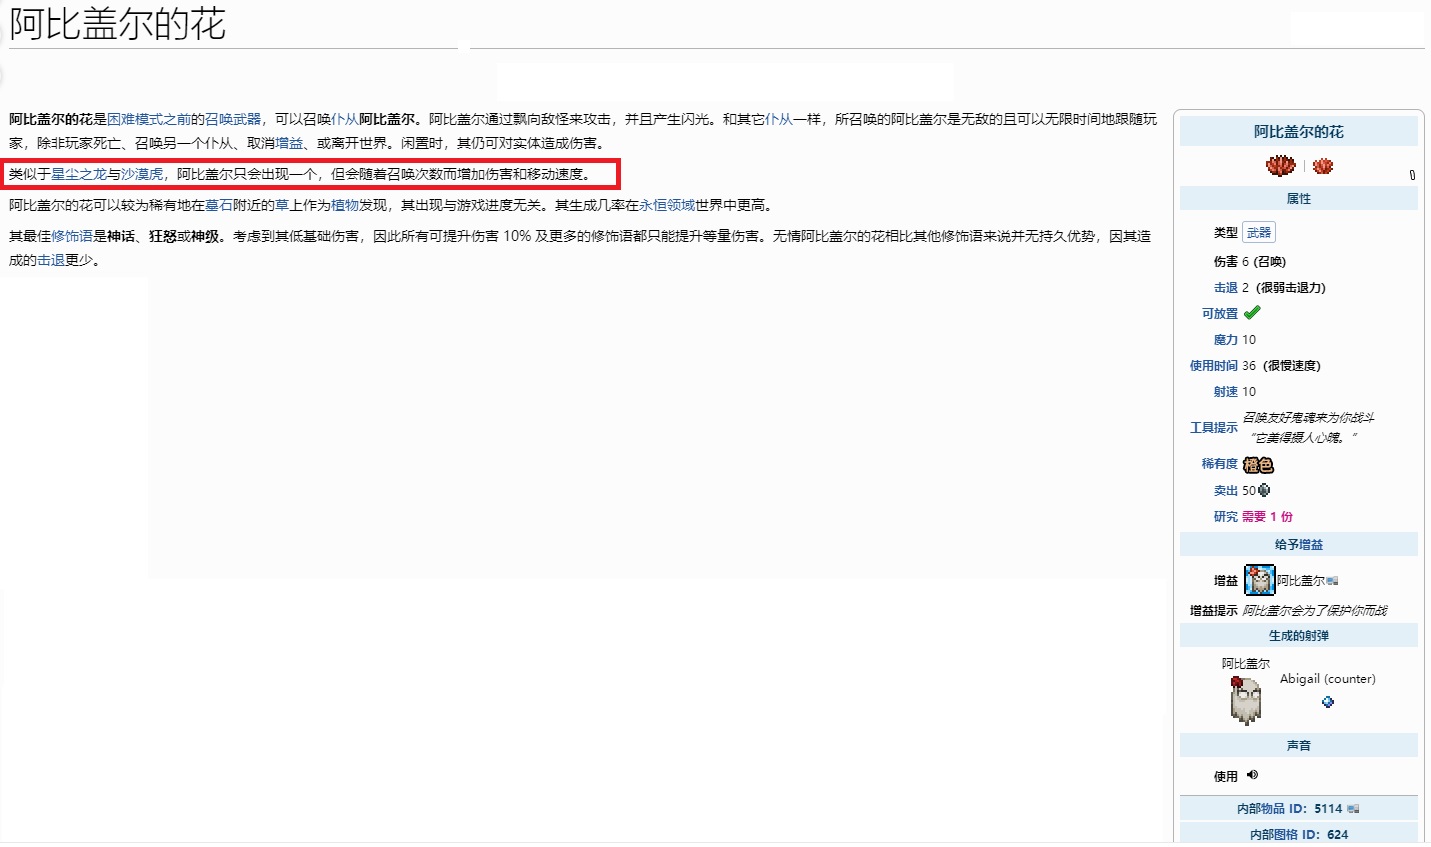Viewport: 1431px width, 847px height.
Task: Click the smaller placed Abigail's Flower sprite
Action: click(x=1323, y=166)
